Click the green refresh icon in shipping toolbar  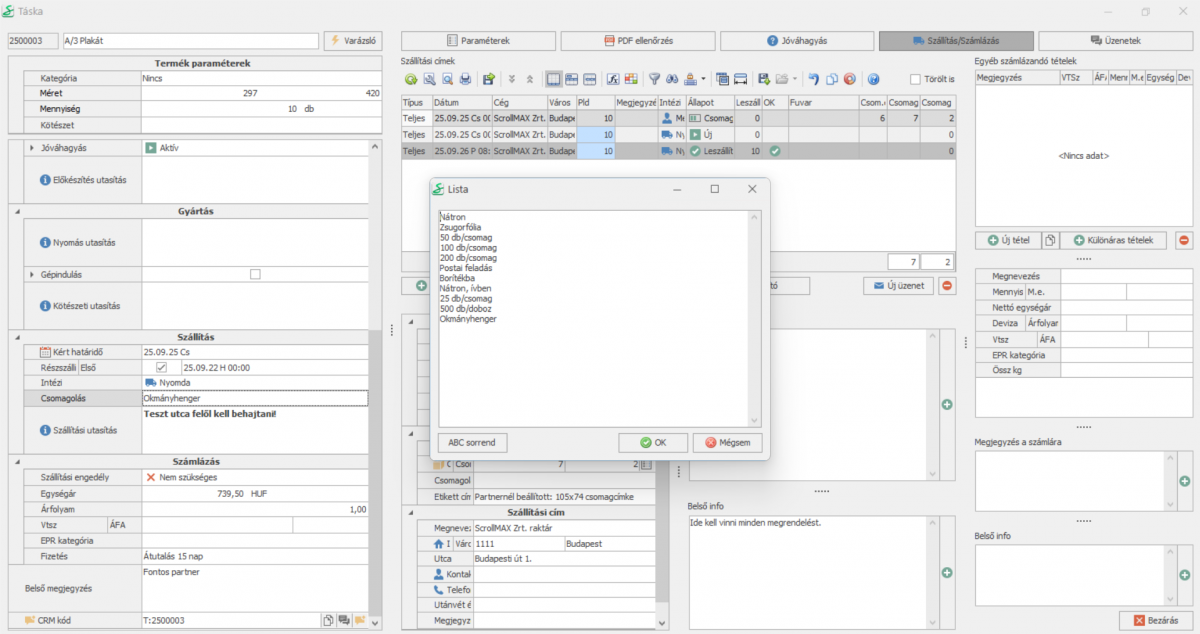click(x=411, y=79)
